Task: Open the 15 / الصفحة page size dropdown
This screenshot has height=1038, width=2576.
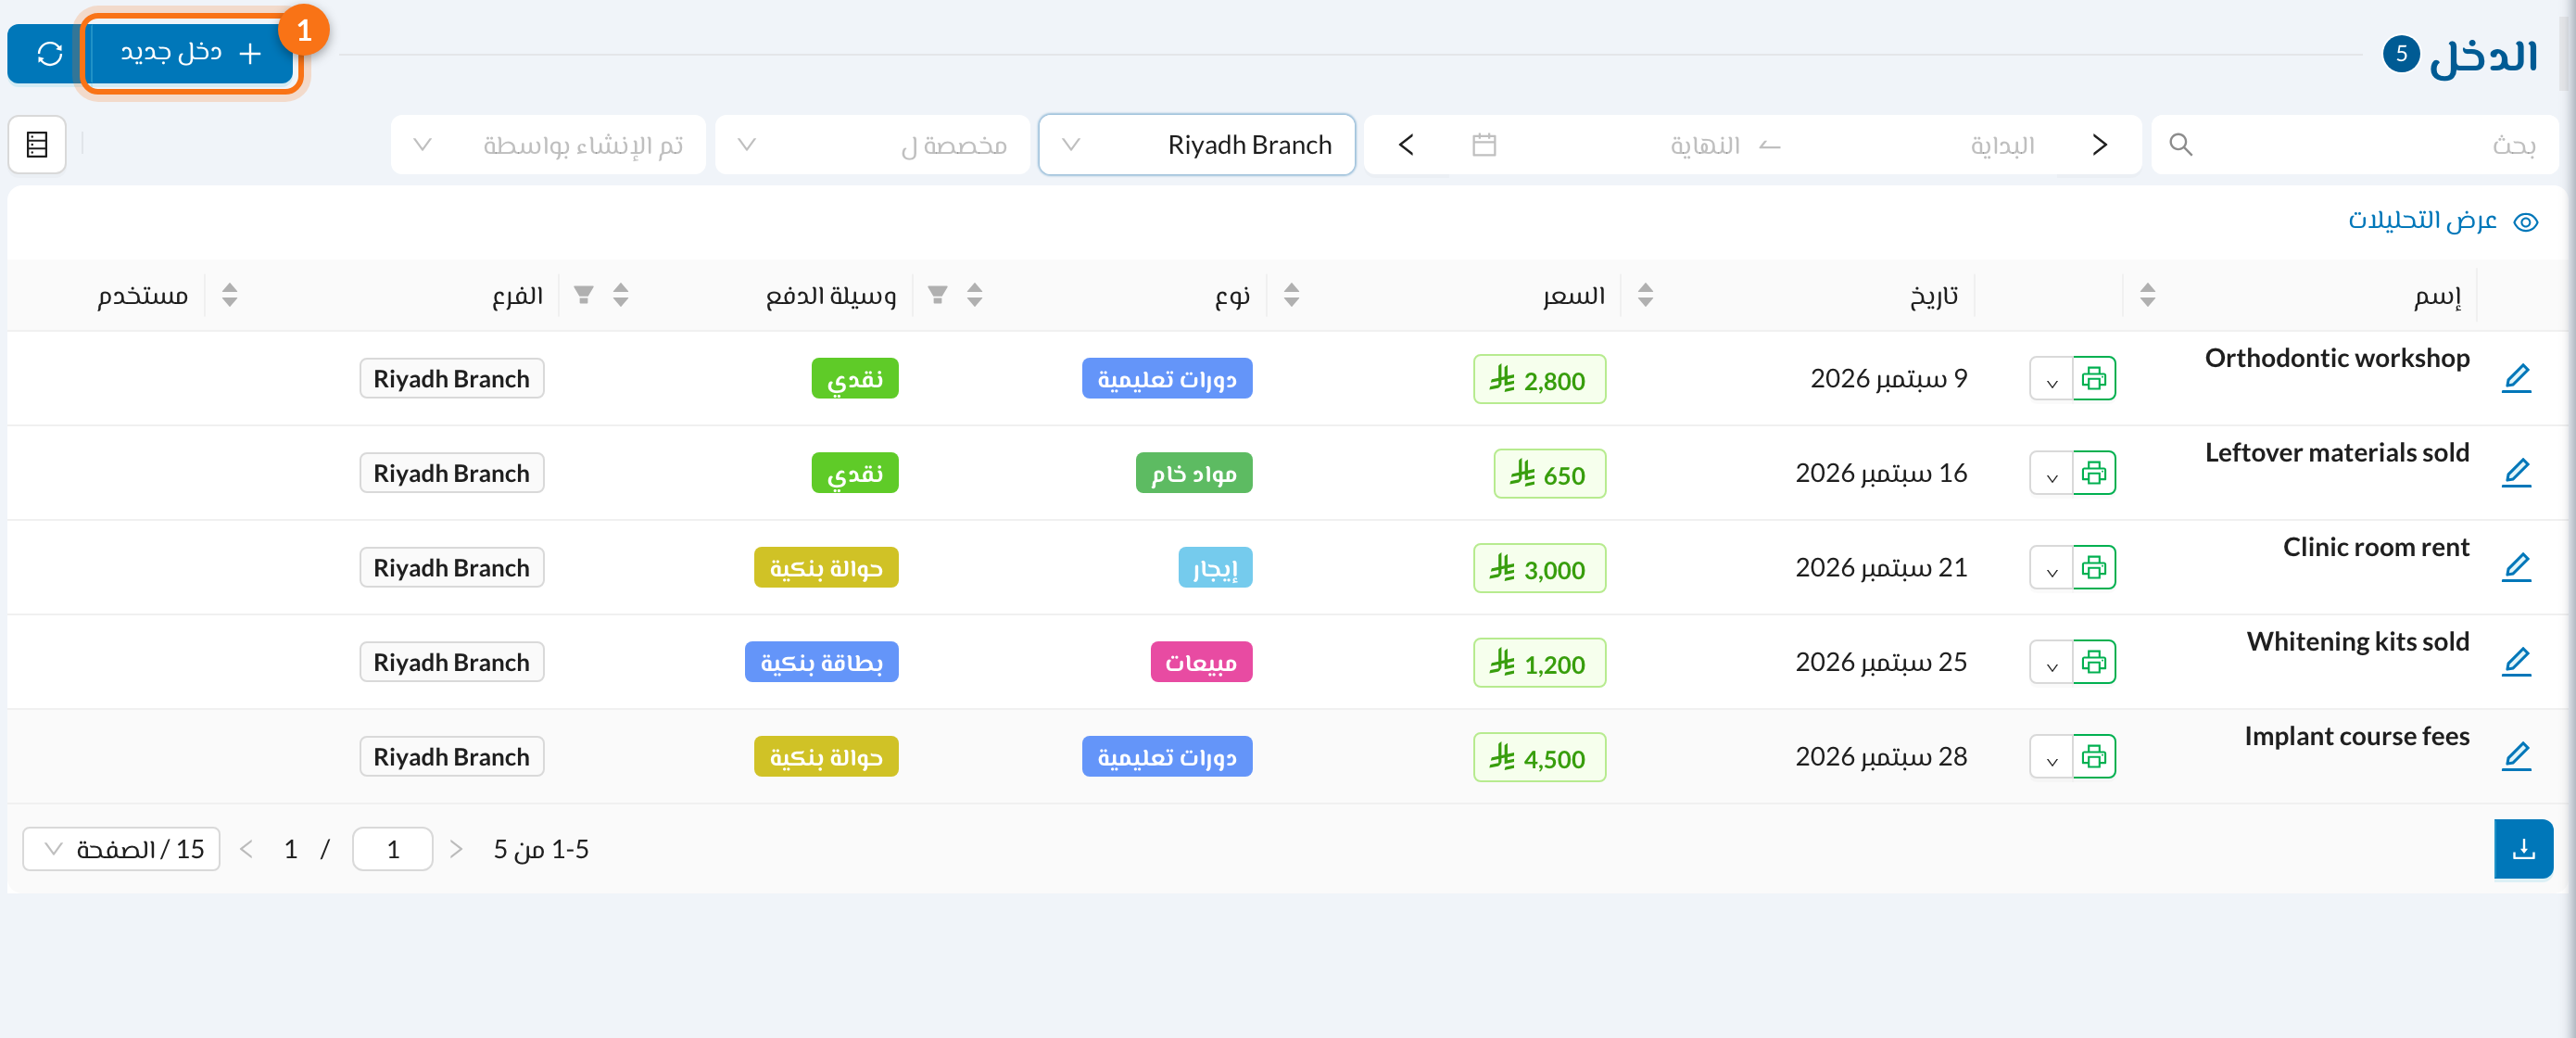Action: [x=121, y=849]
